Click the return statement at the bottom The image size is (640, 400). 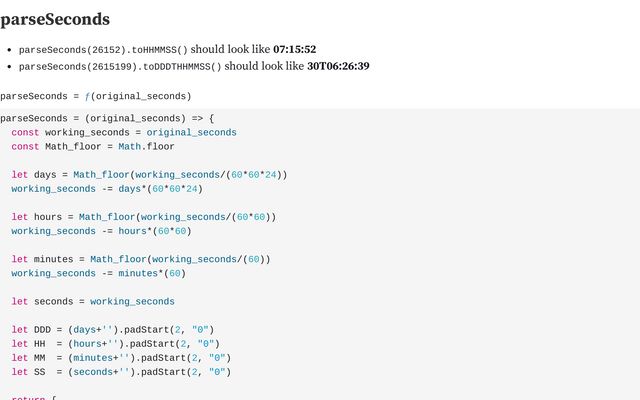coord(34,397)
